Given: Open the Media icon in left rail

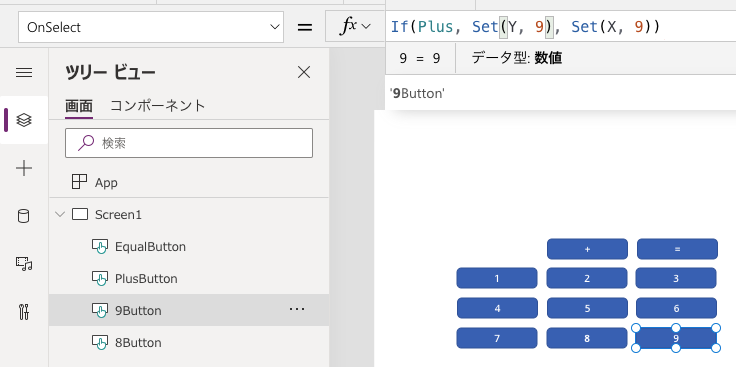Looking at the screenshot, I should [x=24, y=264].
